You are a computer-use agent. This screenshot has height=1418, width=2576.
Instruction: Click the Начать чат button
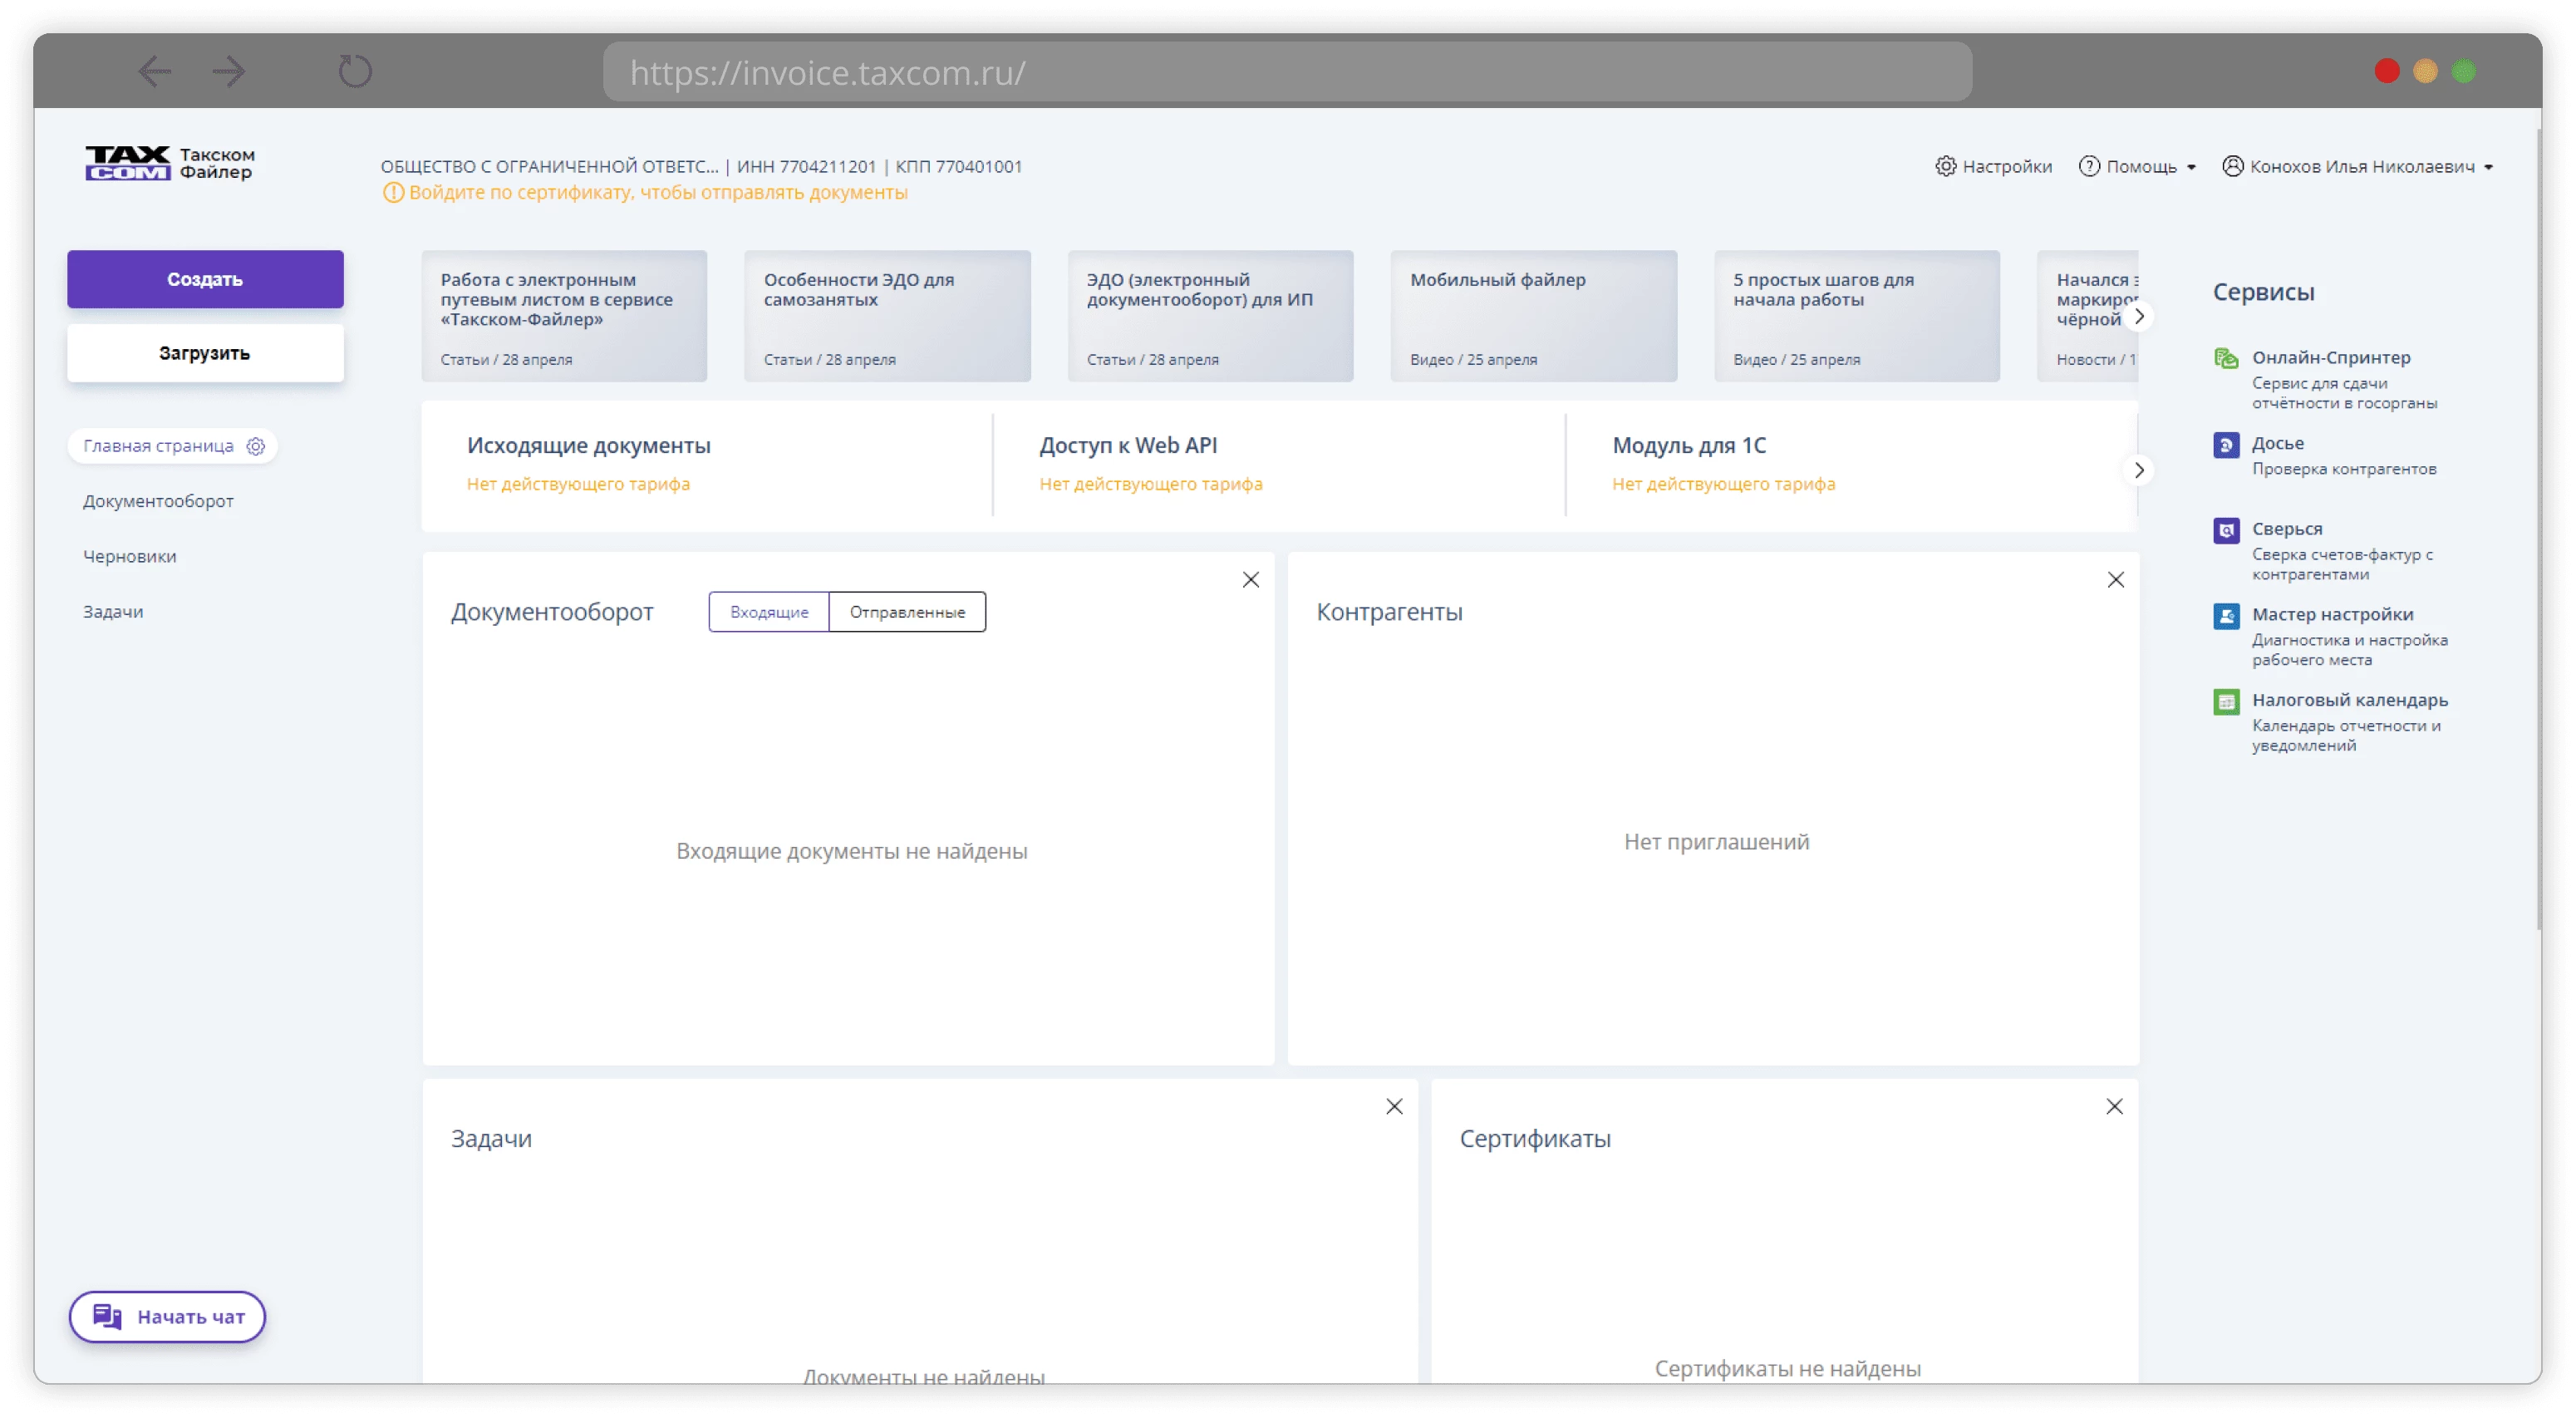point(167,1316)
